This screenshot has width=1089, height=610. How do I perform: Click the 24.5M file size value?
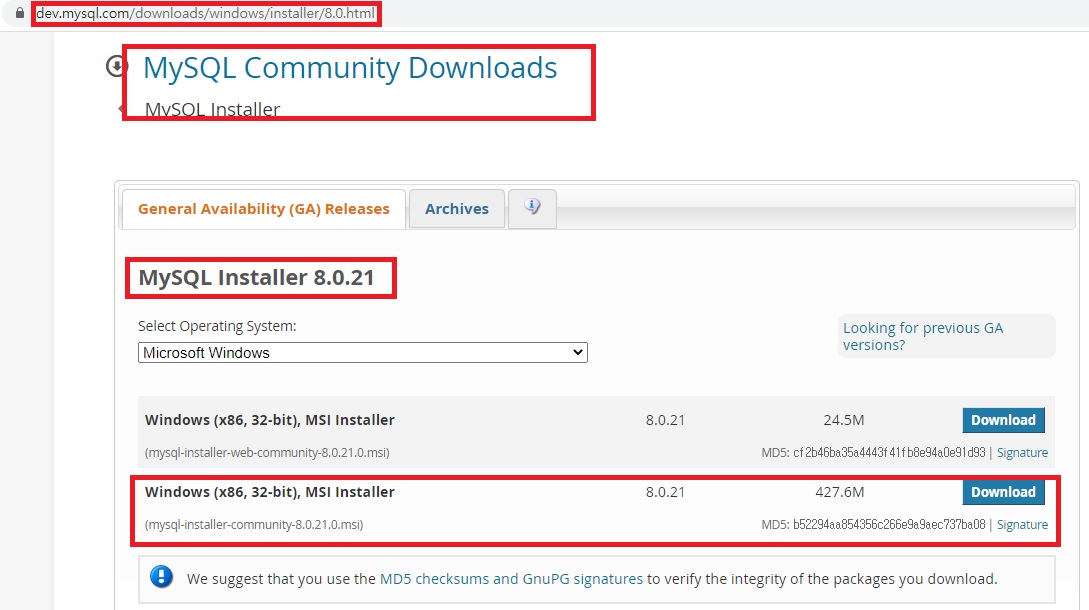pos(844,420)
